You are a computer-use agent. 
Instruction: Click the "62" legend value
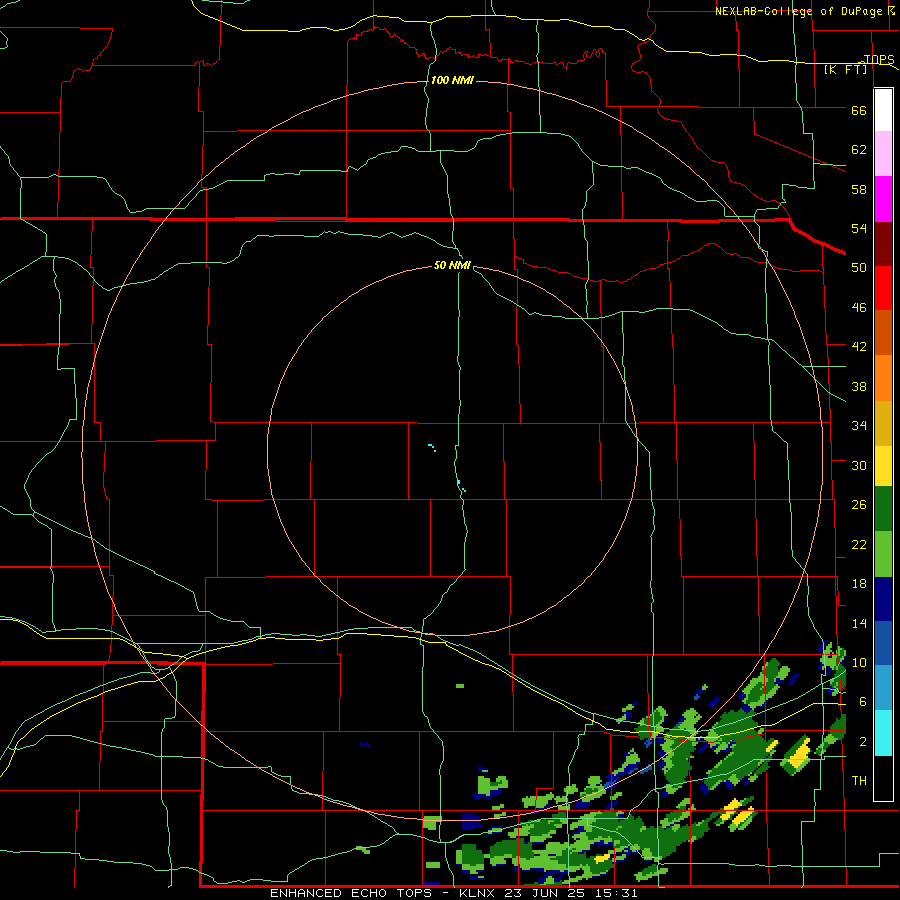coord(859,150)
